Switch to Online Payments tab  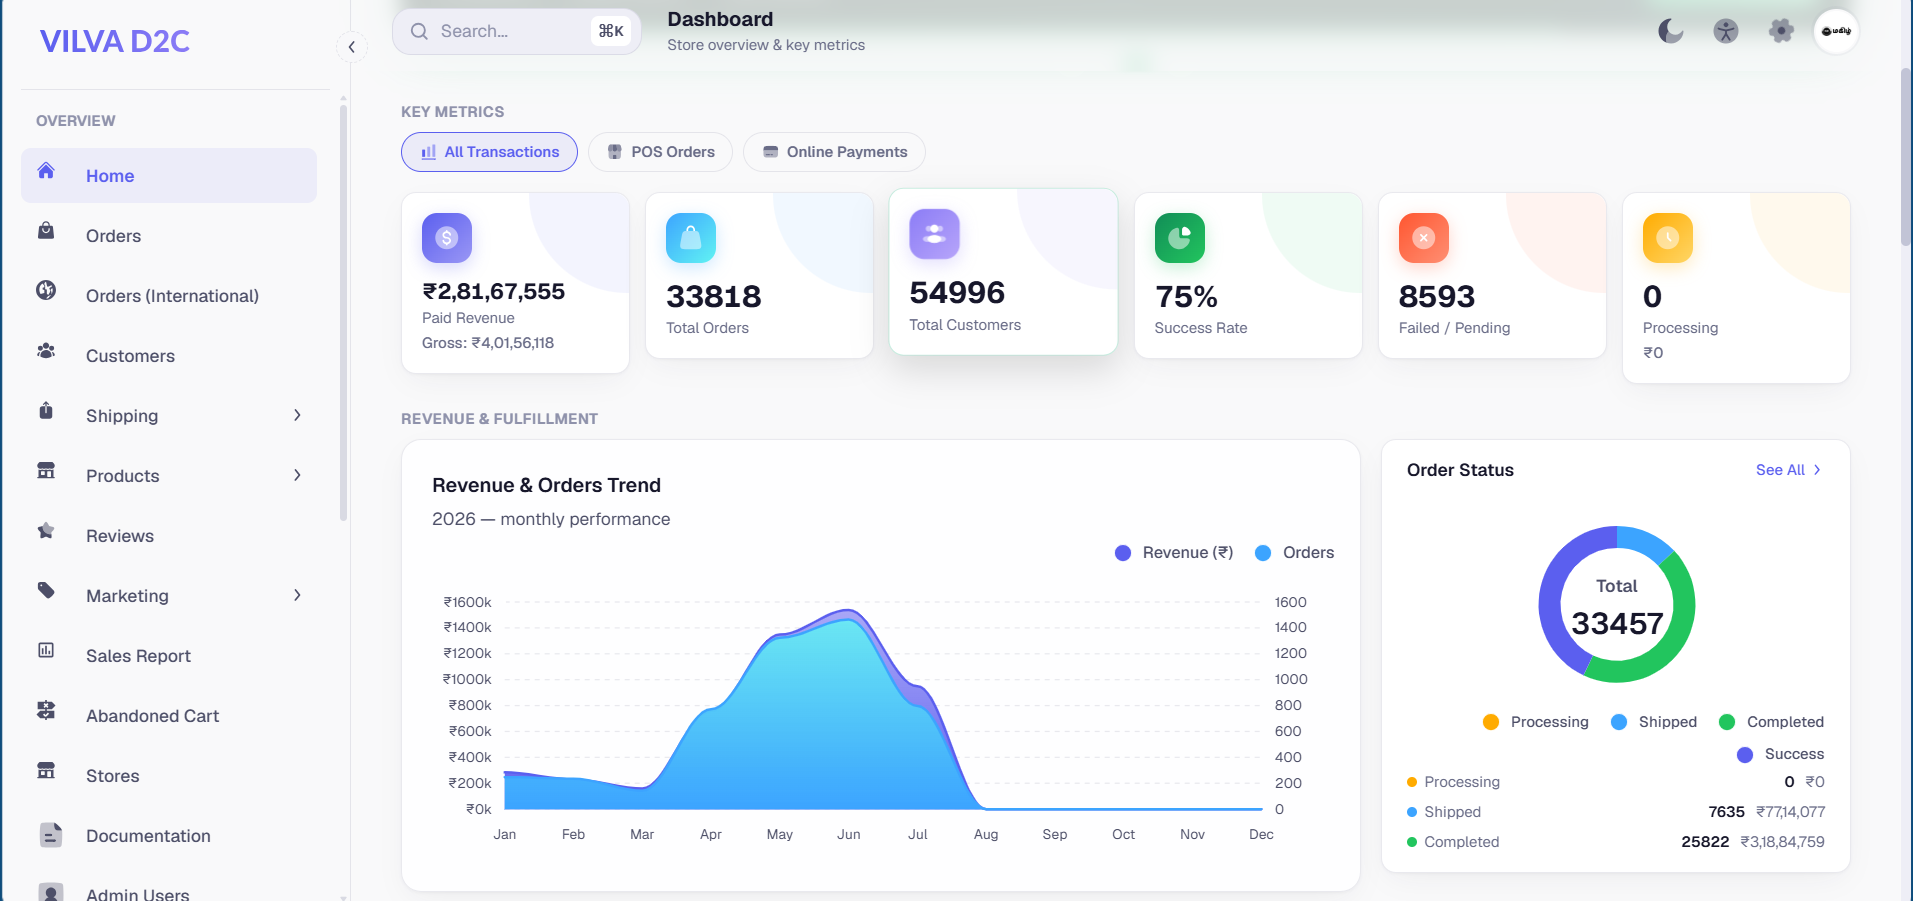(x=834, y=152)
